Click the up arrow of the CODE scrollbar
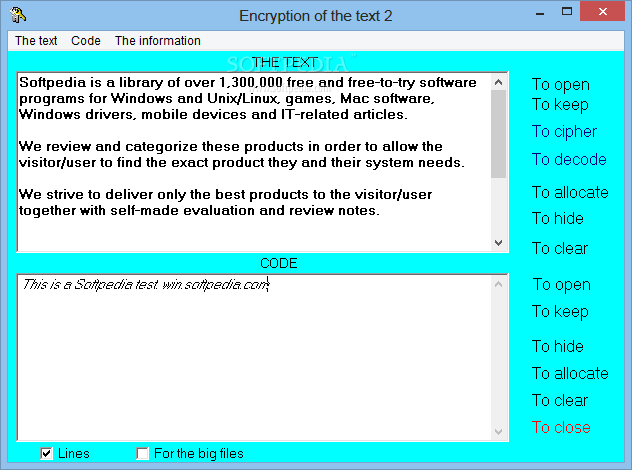Image resolution: width=632 pixels, height=470 pixels. click(x=499, y=284)
